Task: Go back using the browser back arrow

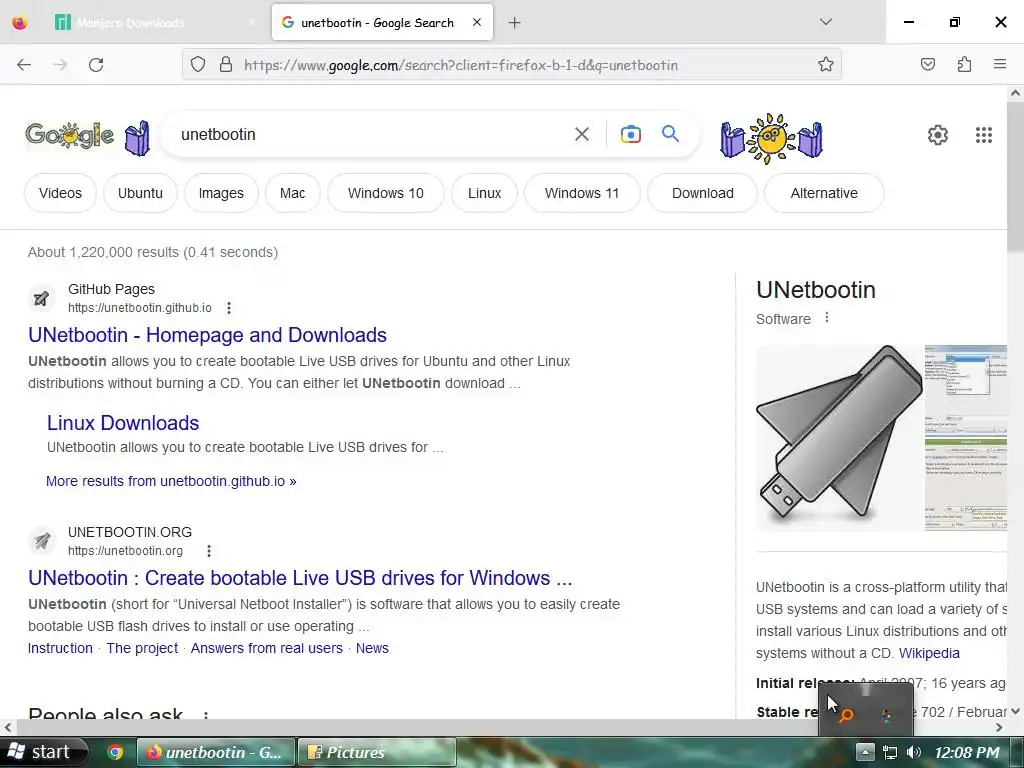Action: pyautogui.click(x=24, y=65)
